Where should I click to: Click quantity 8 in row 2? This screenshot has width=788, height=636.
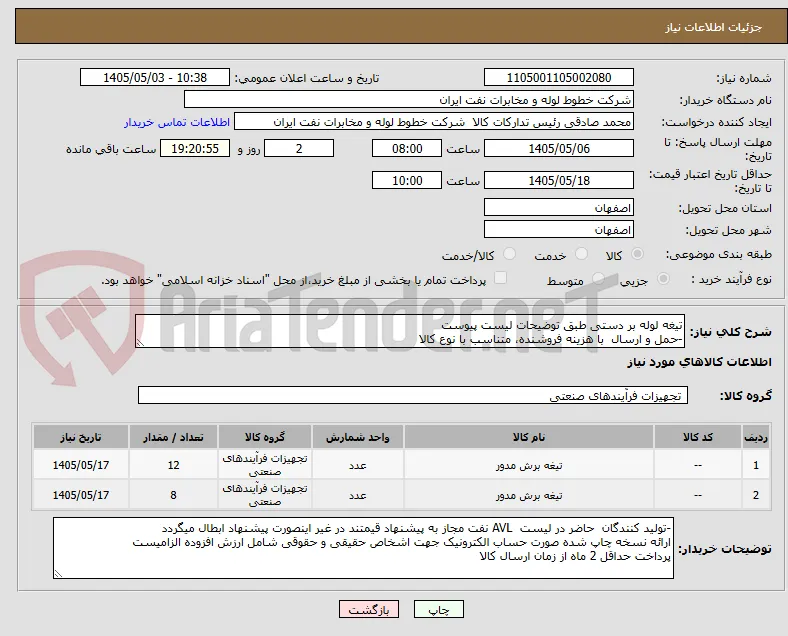[x=173, y=495]
